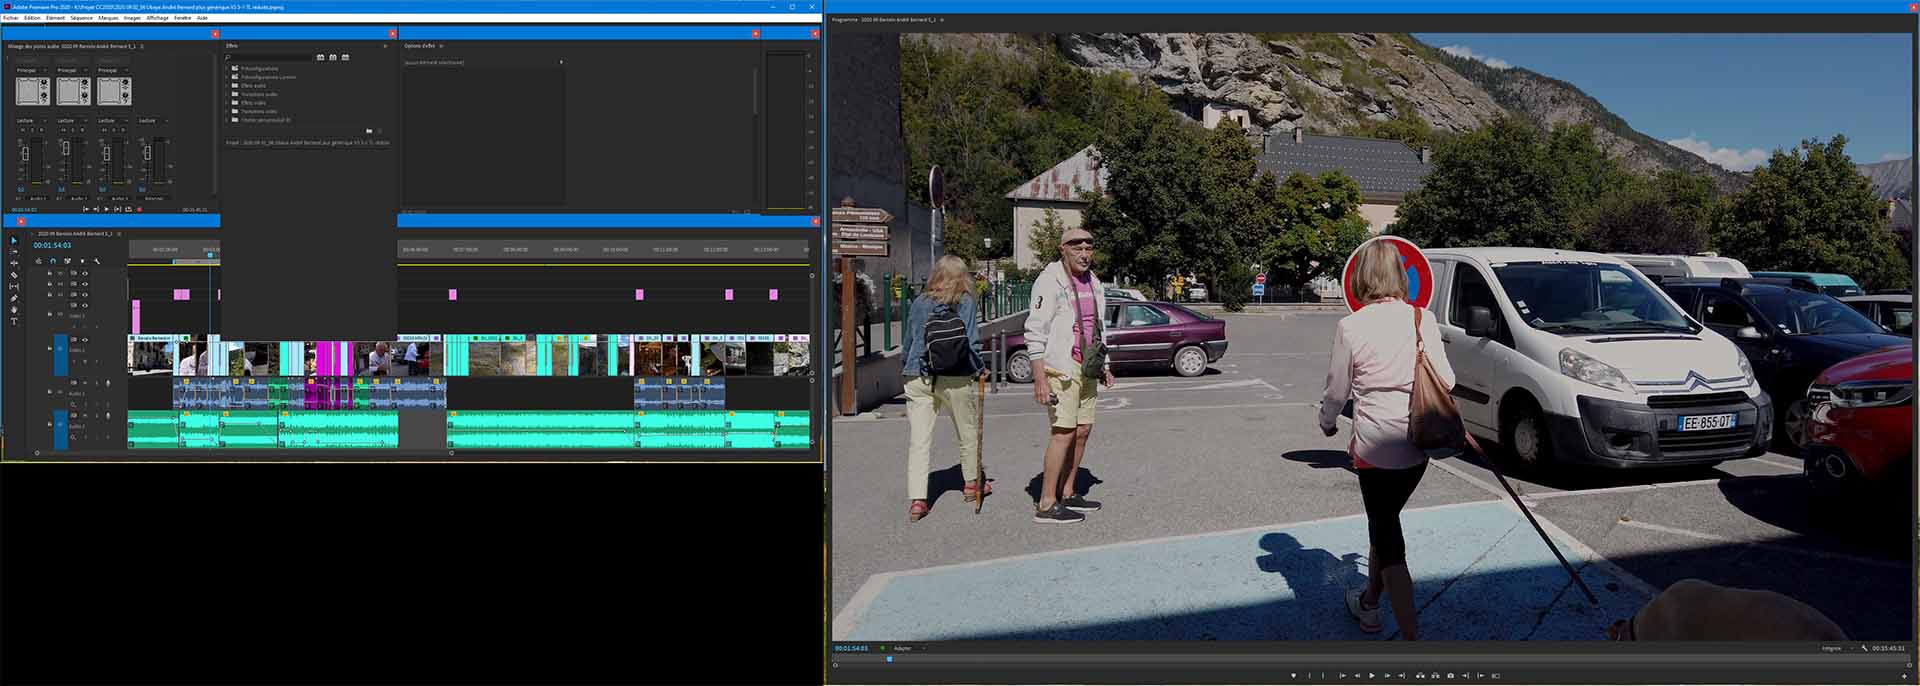This screenshot has height=686, width=1920.
Task: Click the record button in audio mixer
Action: coord(139,209)
